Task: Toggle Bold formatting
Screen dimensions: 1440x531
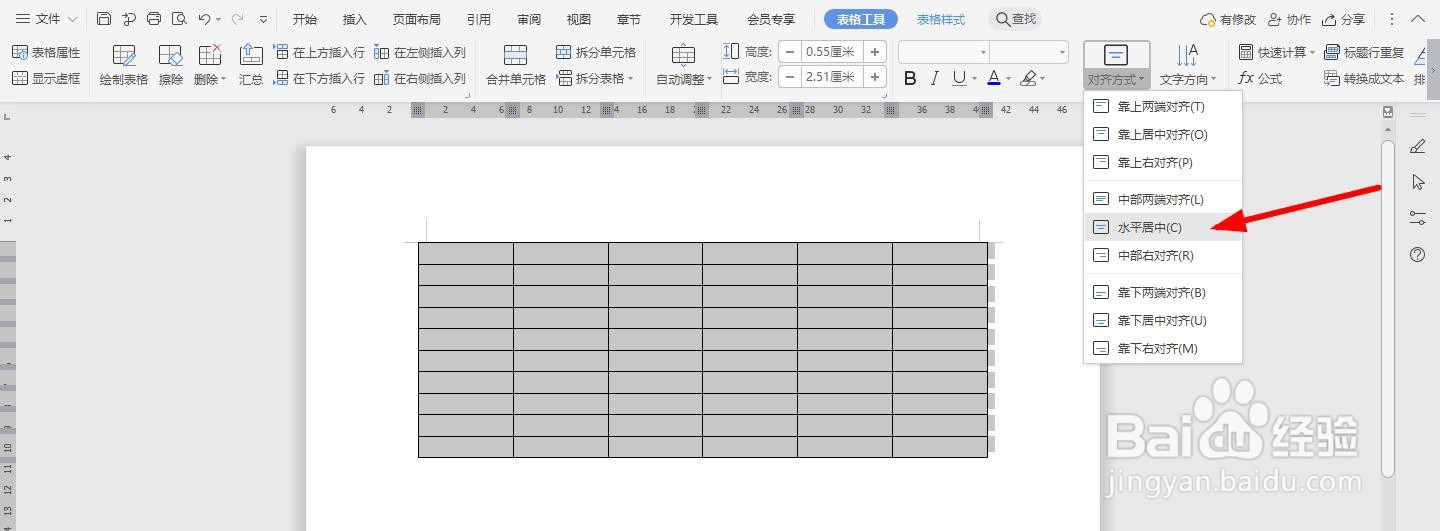Action: (x=910, y=78)
